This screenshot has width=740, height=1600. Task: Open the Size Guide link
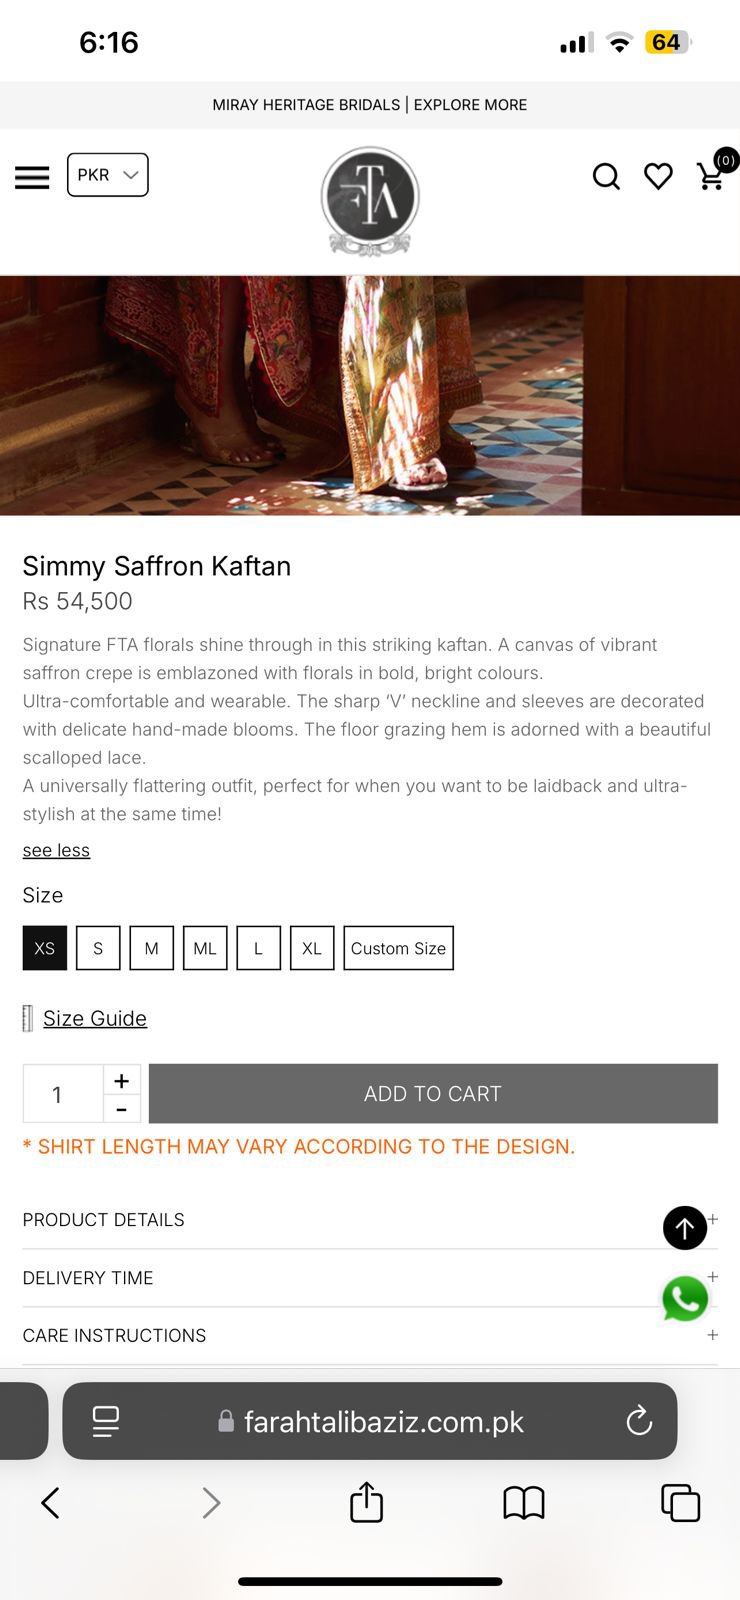[x=95, y=1018]
